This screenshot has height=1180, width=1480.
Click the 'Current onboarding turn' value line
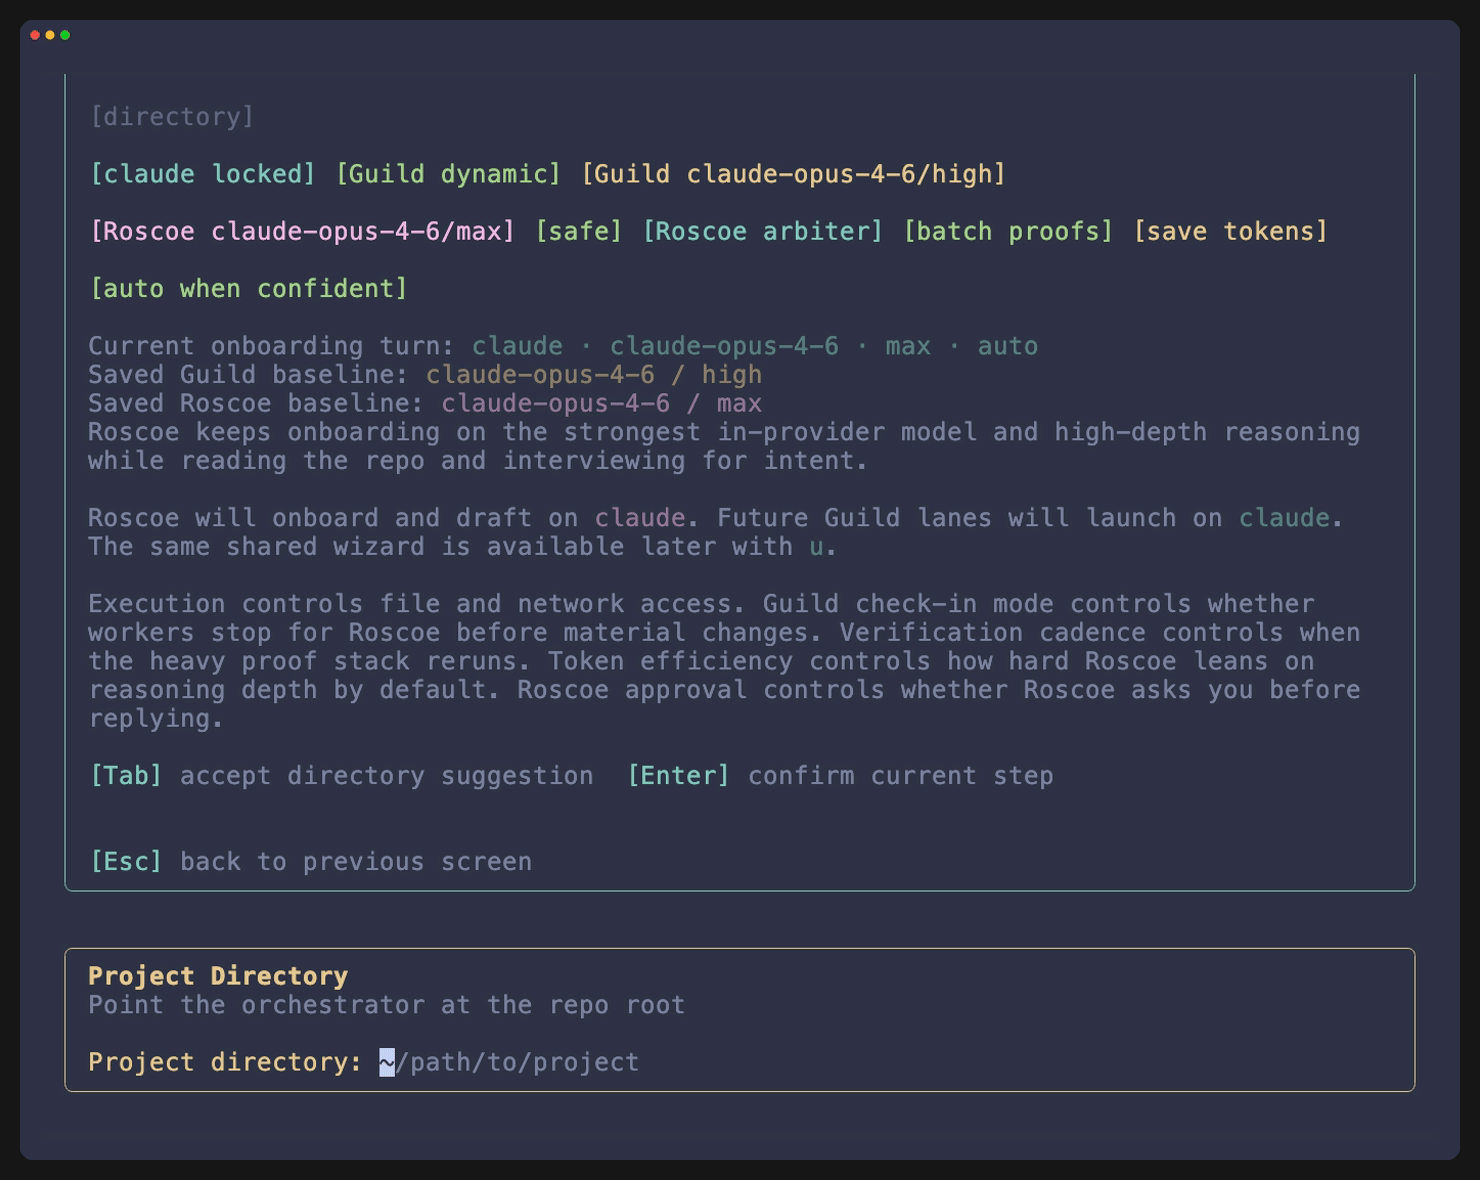755,346
